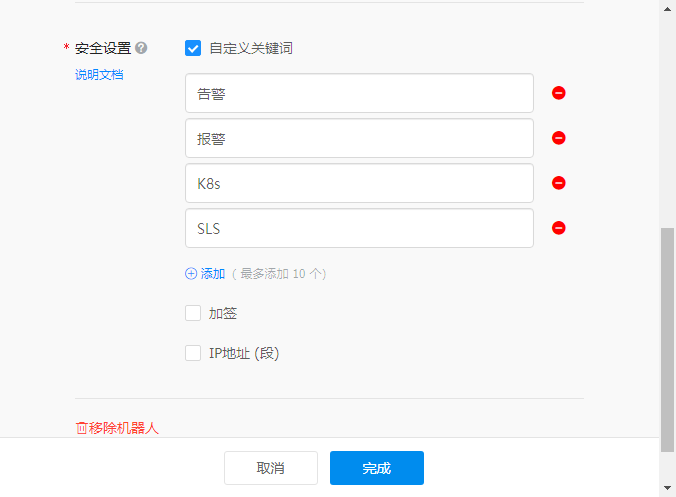
Task: Delete the 报警 keyword row
Action: coord(559,138)
